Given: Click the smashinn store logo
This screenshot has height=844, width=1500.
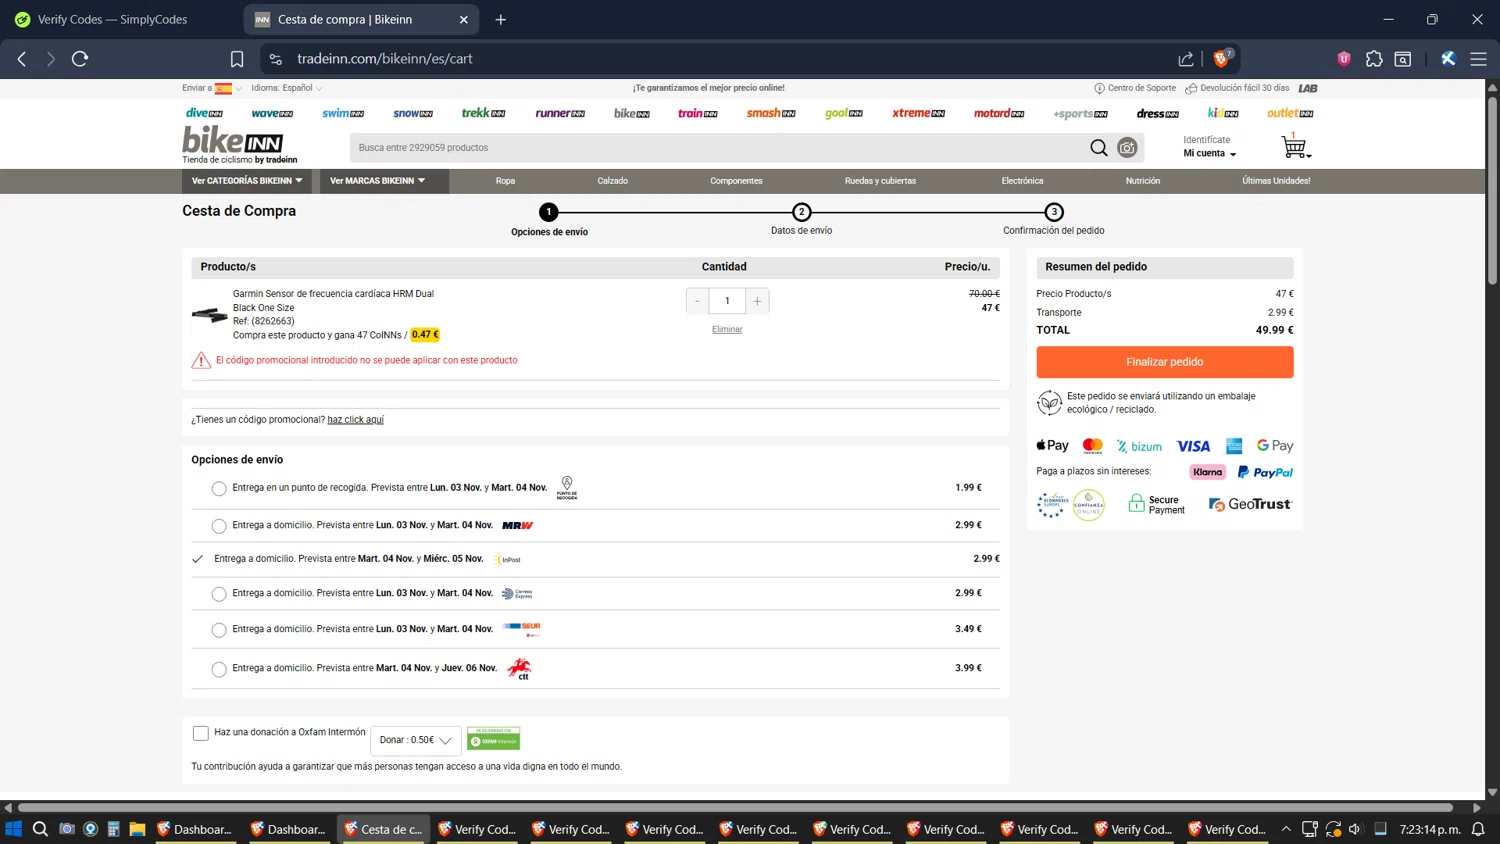Looking at the screenshot, I should 771,113.
